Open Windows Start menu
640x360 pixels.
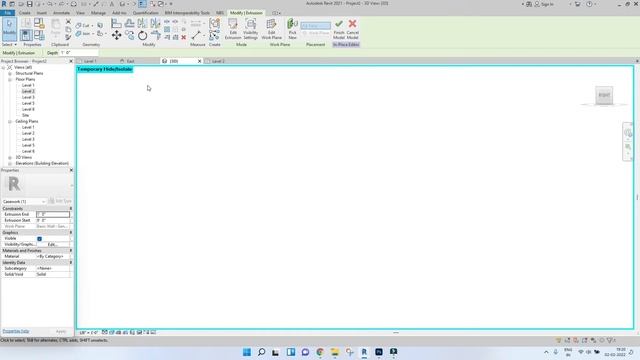pos(247,352)
